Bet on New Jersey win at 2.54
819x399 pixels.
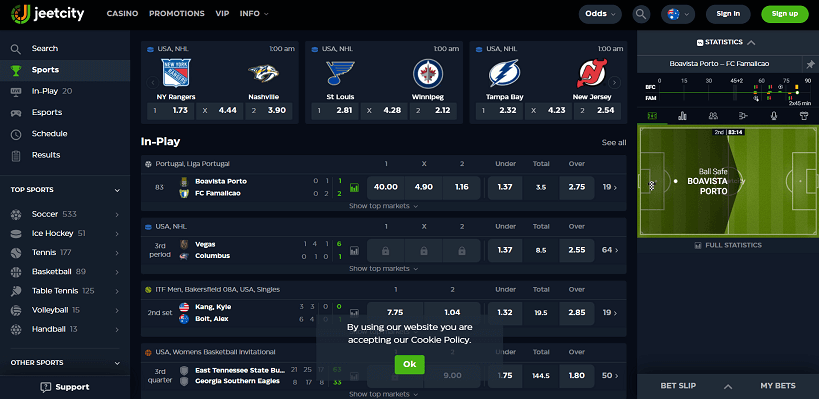tap(597, 111)
